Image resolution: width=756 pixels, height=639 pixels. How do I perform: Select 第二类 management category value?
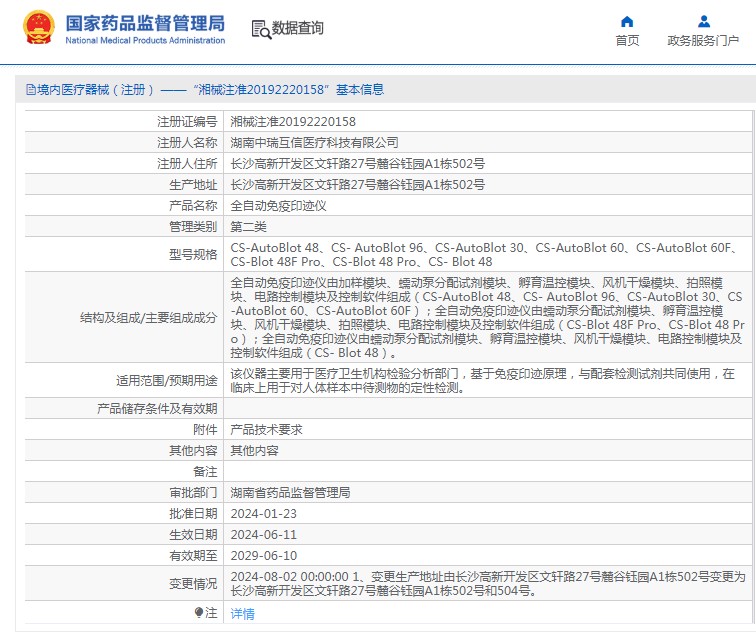pos(248,227)
